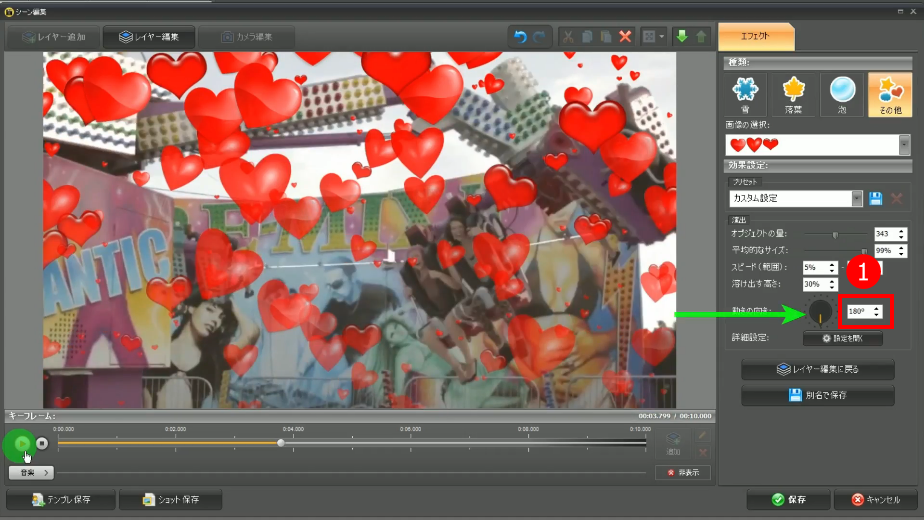This screenshot has height=520, width=924.
Task: Save preset with the blue floppy icon
Action: pyautogui.click(x=875, y=198)
